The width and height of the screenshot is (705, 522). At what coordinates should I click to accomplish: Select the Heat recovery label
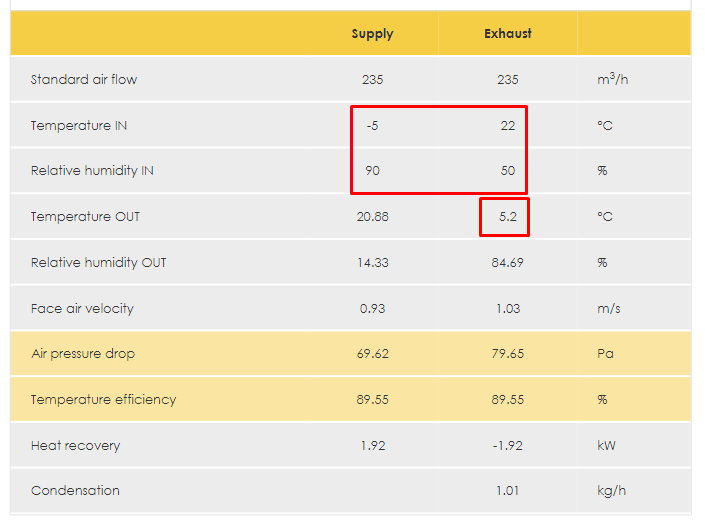pyautogui.click(x=76, y=446)
